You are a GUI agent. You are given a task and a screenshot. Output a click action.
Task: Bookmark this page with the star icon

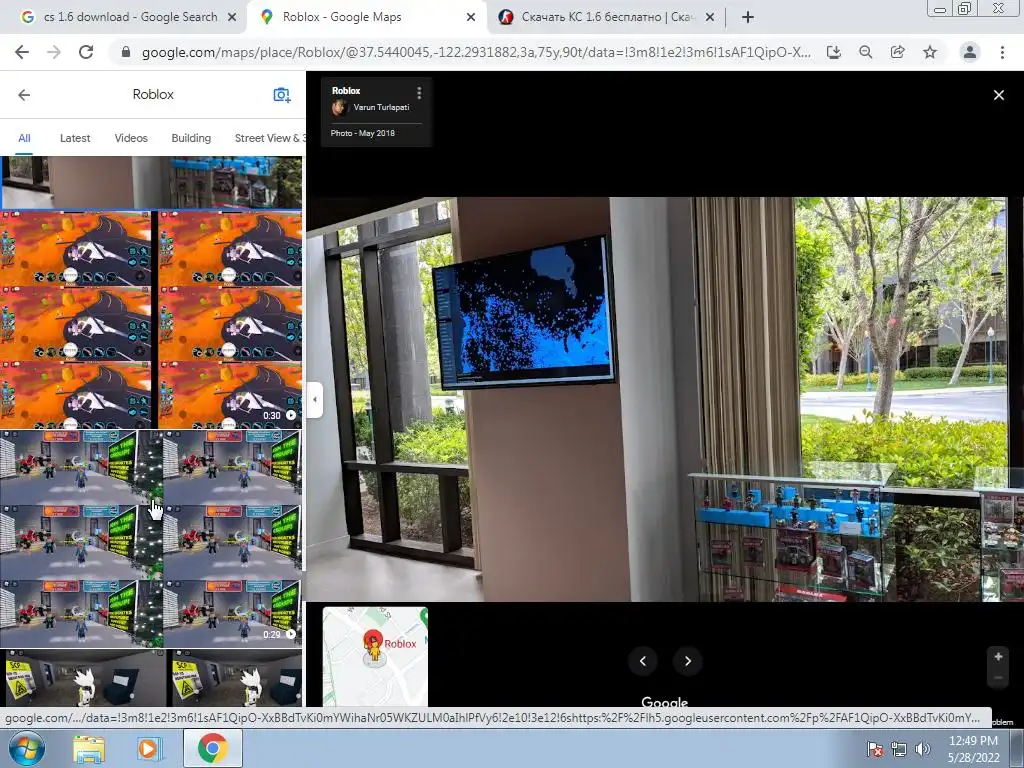tap(930, 52)
